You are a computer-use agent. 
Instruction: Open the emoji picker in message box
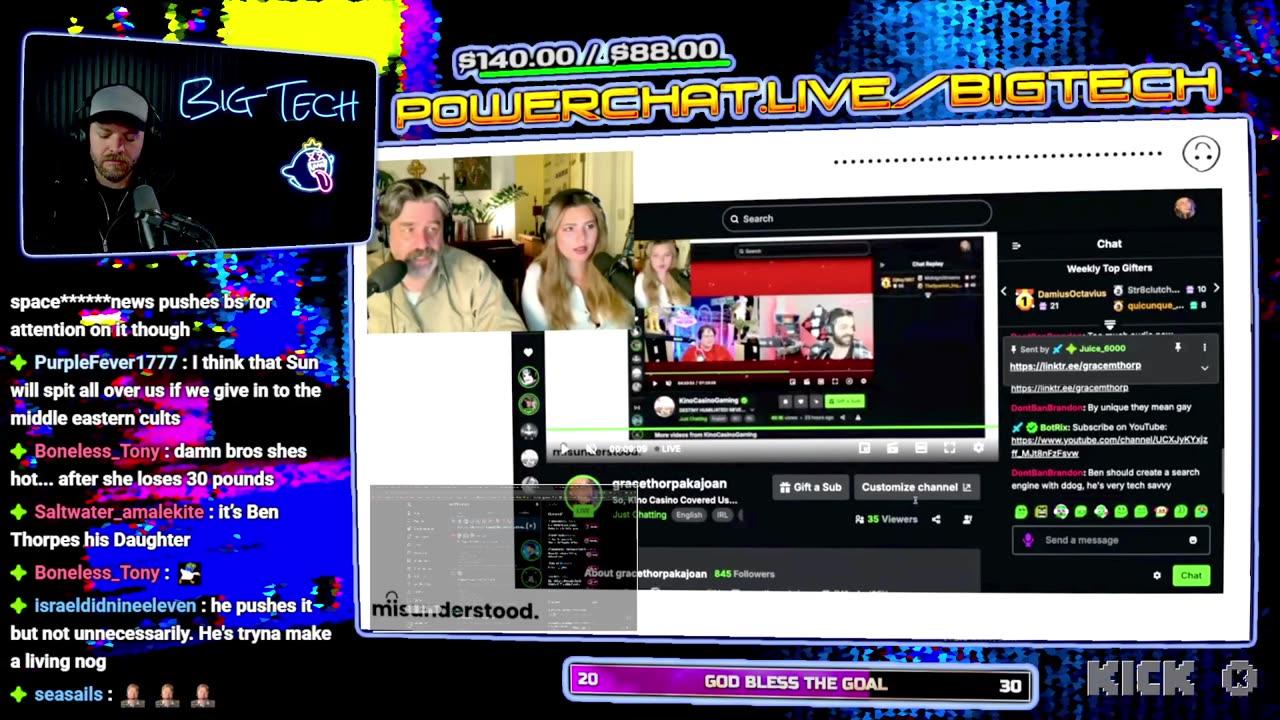click(x=1193, y=540)
